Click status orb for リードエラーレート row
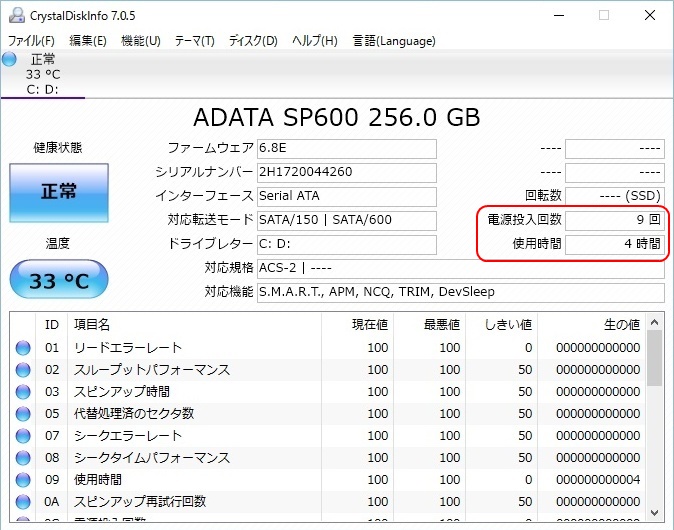This screenshot has width=674, height=530. point(23,348)
